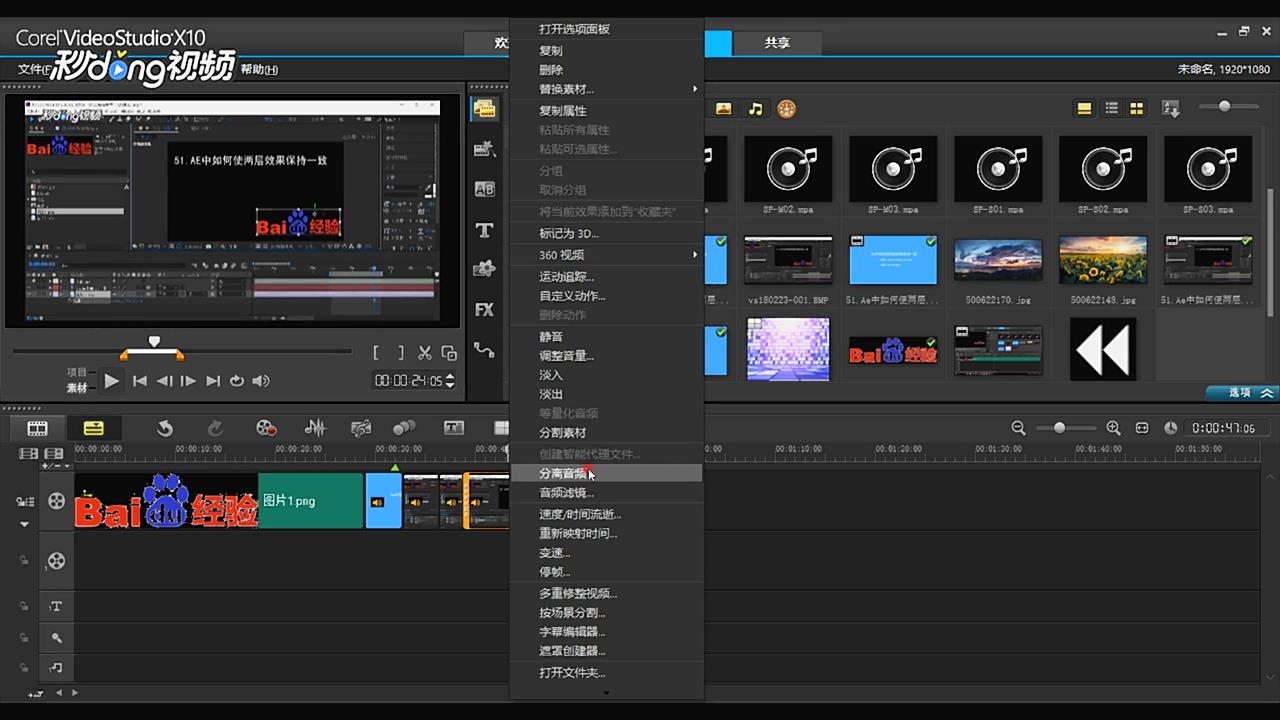1280x720 pixels.
Task: Click the project duration clock icon
Action: [1171, 428]
